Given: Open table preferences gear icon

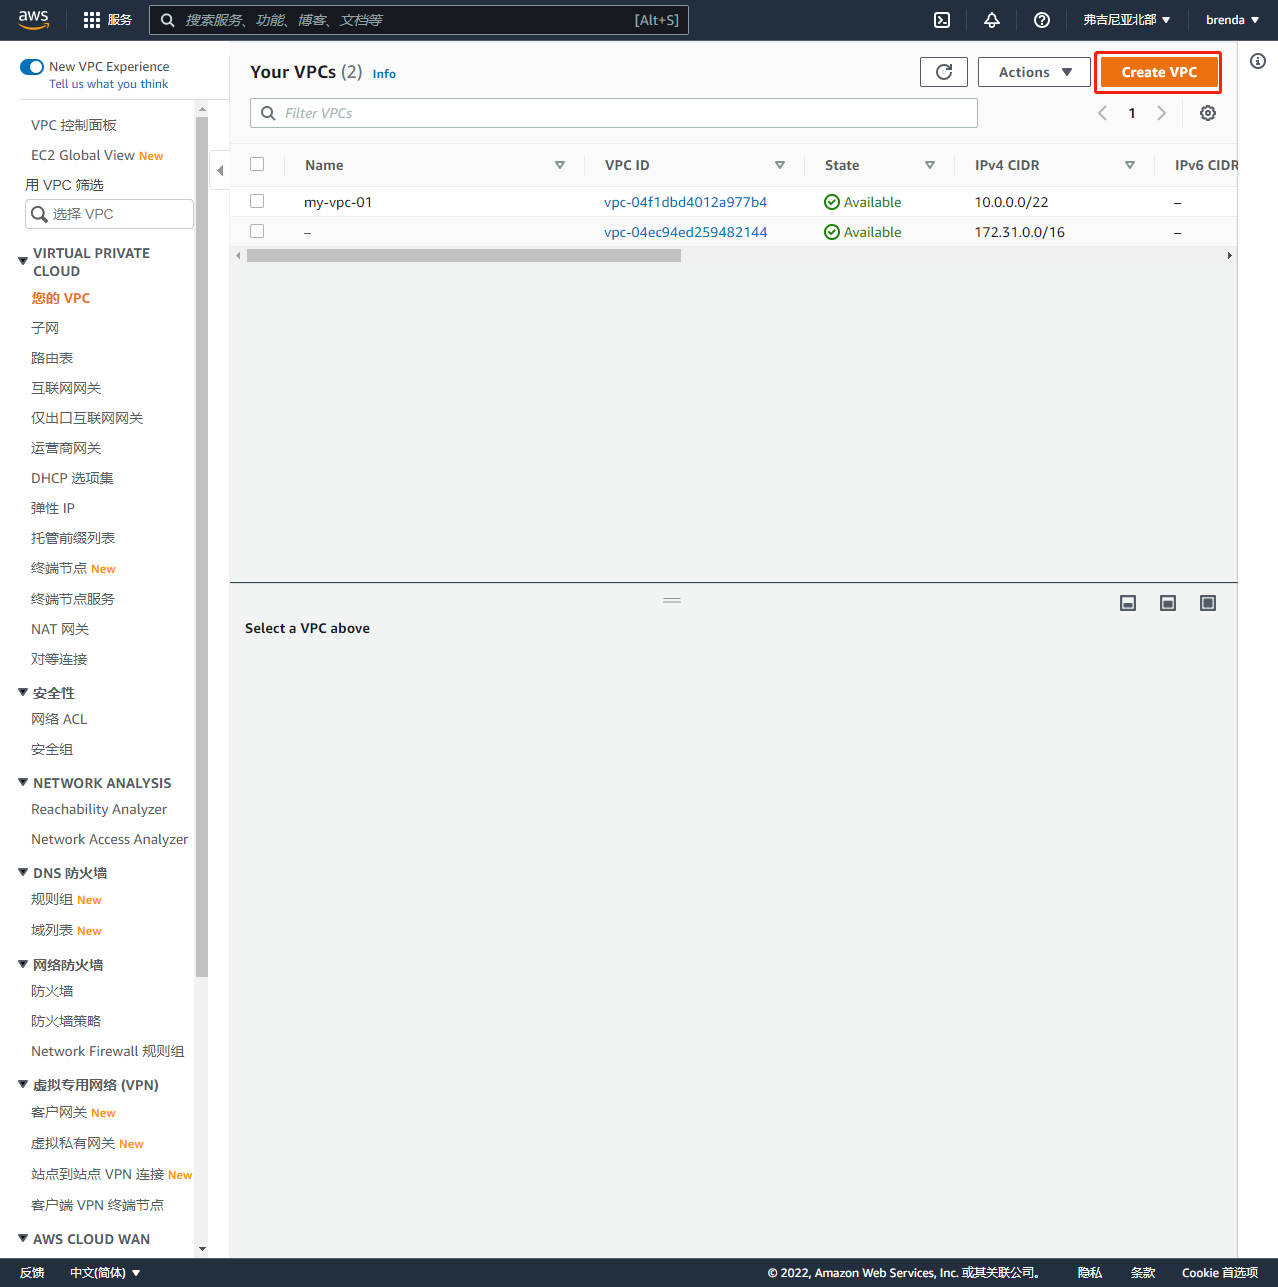Looking at the screenshot, I should (x=1208, y=113).
